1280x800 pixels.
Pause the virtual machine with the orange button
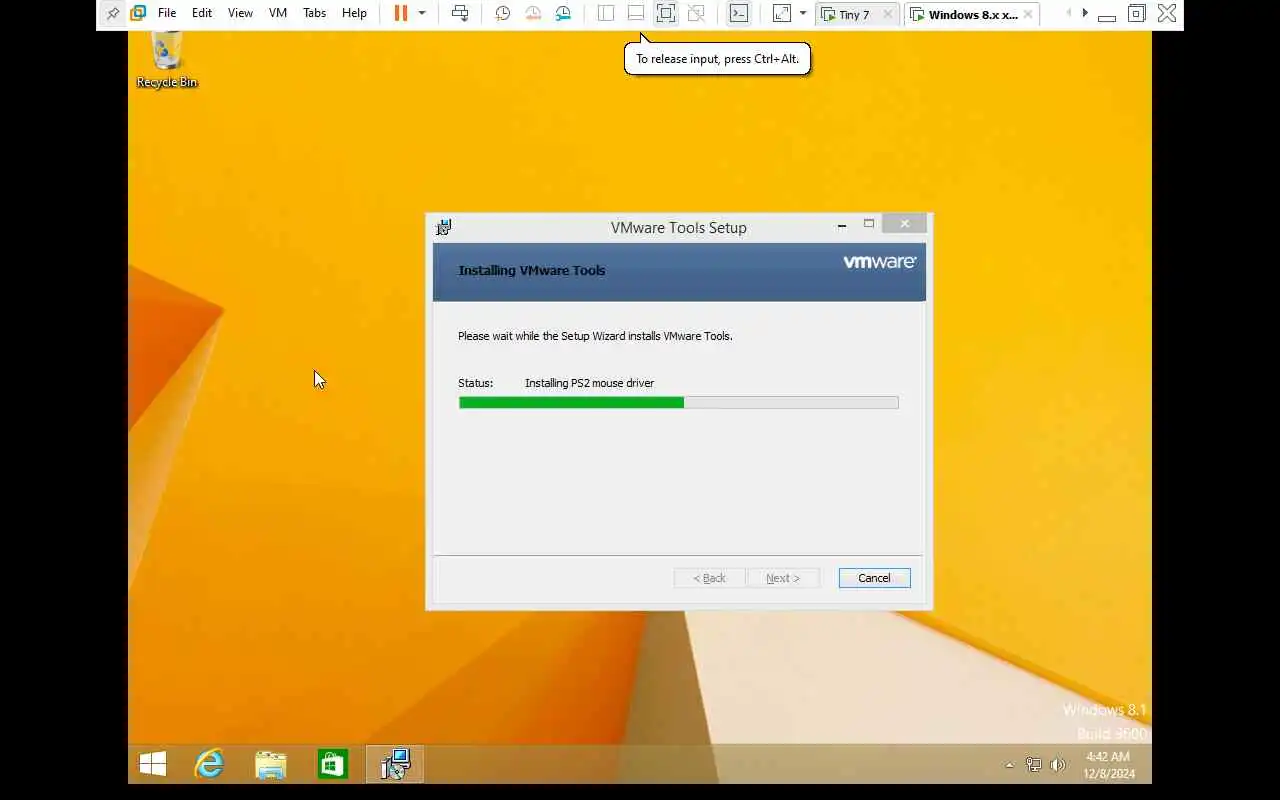[x=401, y=13]
